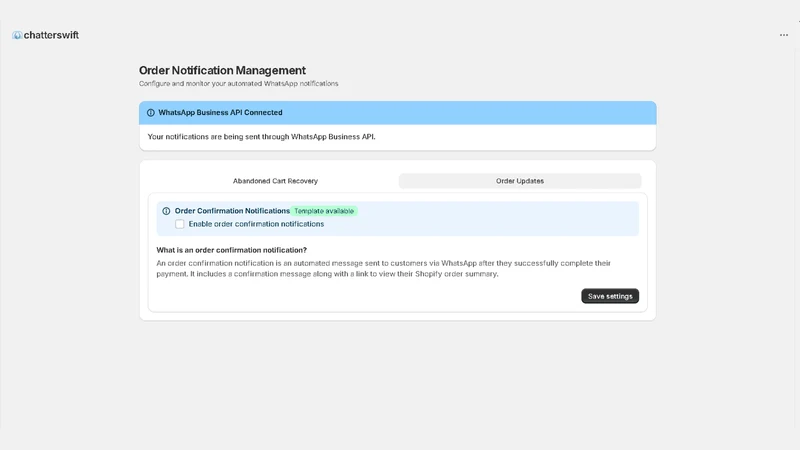
Task: Open the three-dot more options menu
Action: (x=784, y=35)
